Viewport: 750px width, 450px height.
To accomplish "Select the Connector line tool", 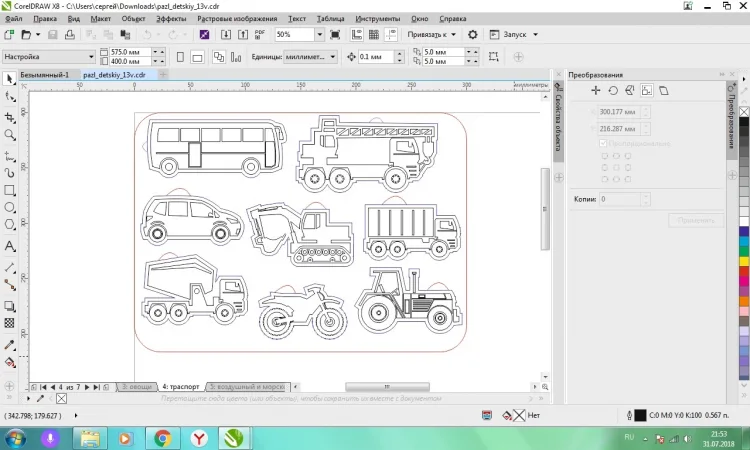I will pyautogui.click(x=10, y=285).
